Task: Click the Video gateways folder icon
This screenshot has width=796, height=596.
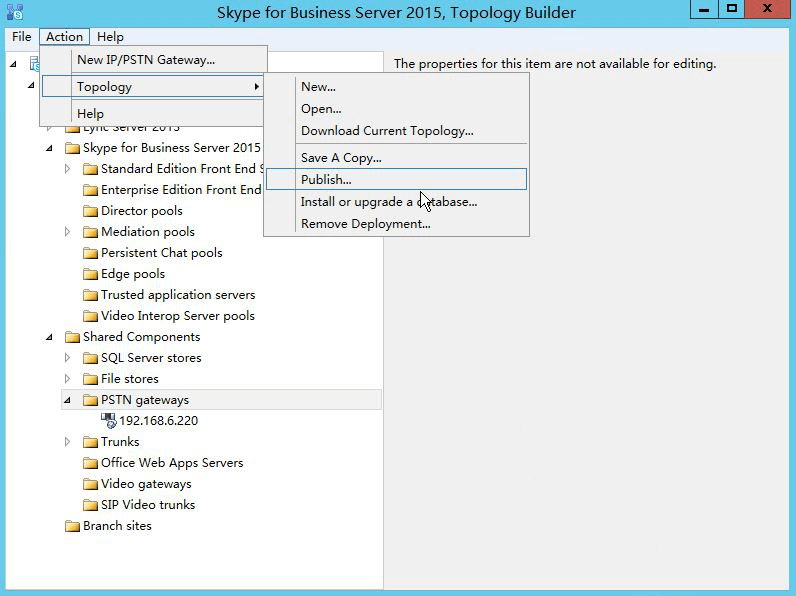Action: tap(90, 484)
